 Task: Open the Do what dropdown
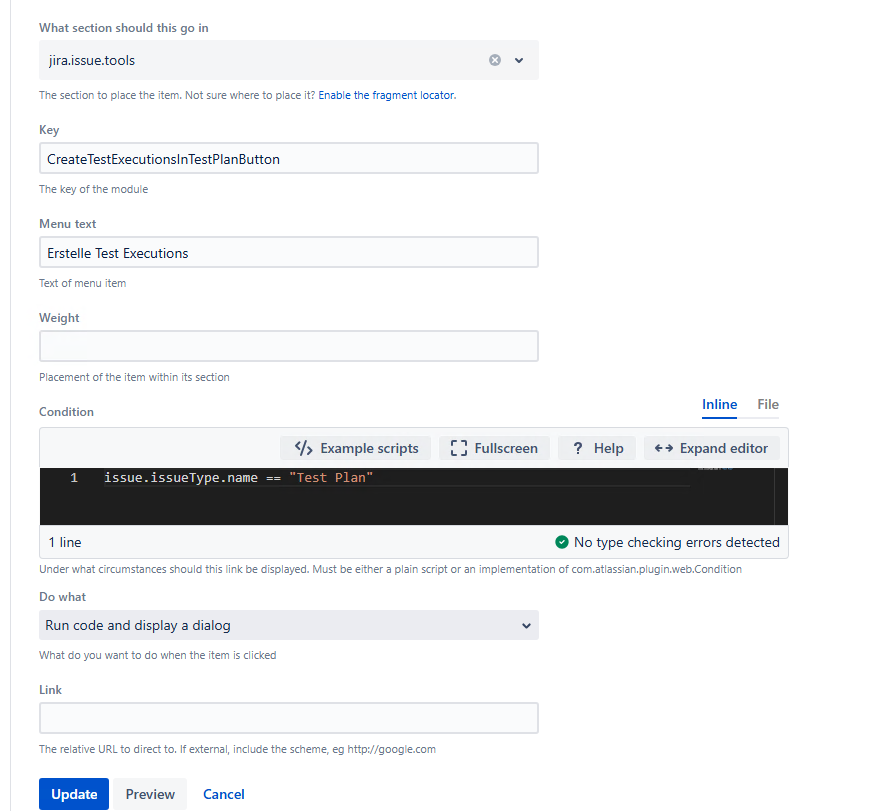coord(289,625)
